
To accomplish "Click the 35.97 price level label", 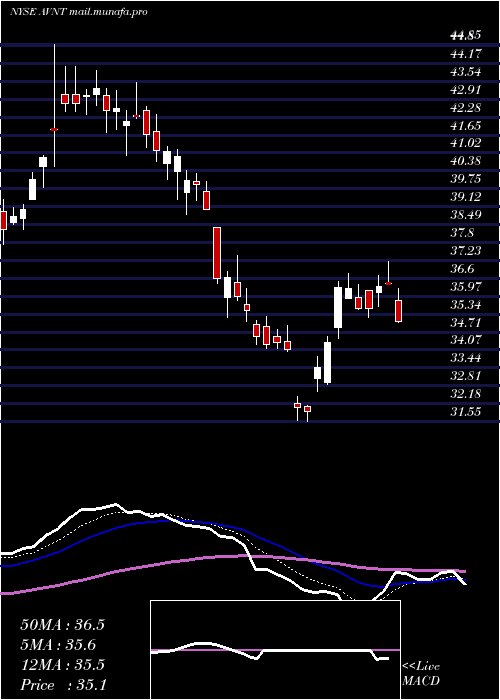I will [466, 287].
